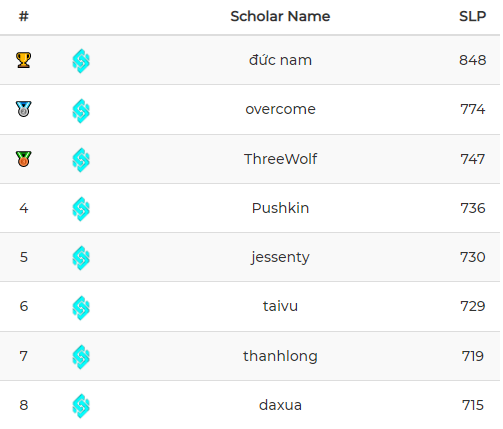Open scholar đức nam
The image size is (503, 429).
[x=280, y=60]
